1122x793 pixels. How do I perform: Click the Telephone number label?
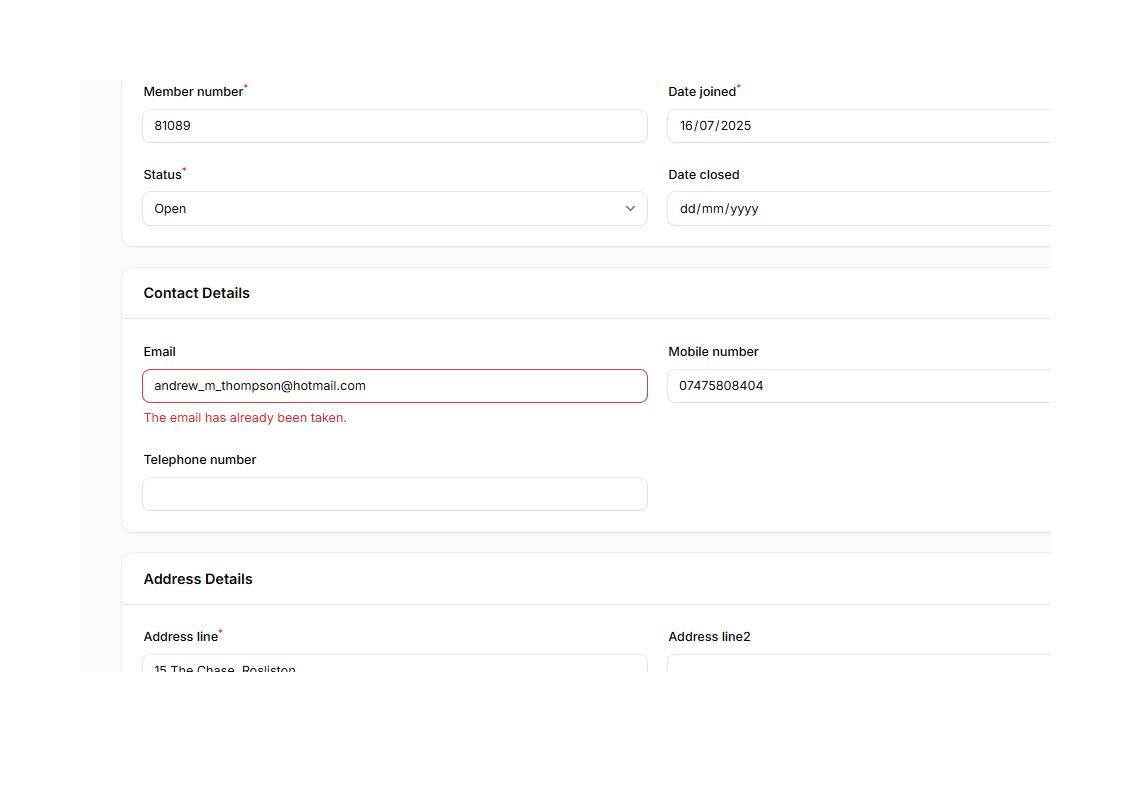200,460
